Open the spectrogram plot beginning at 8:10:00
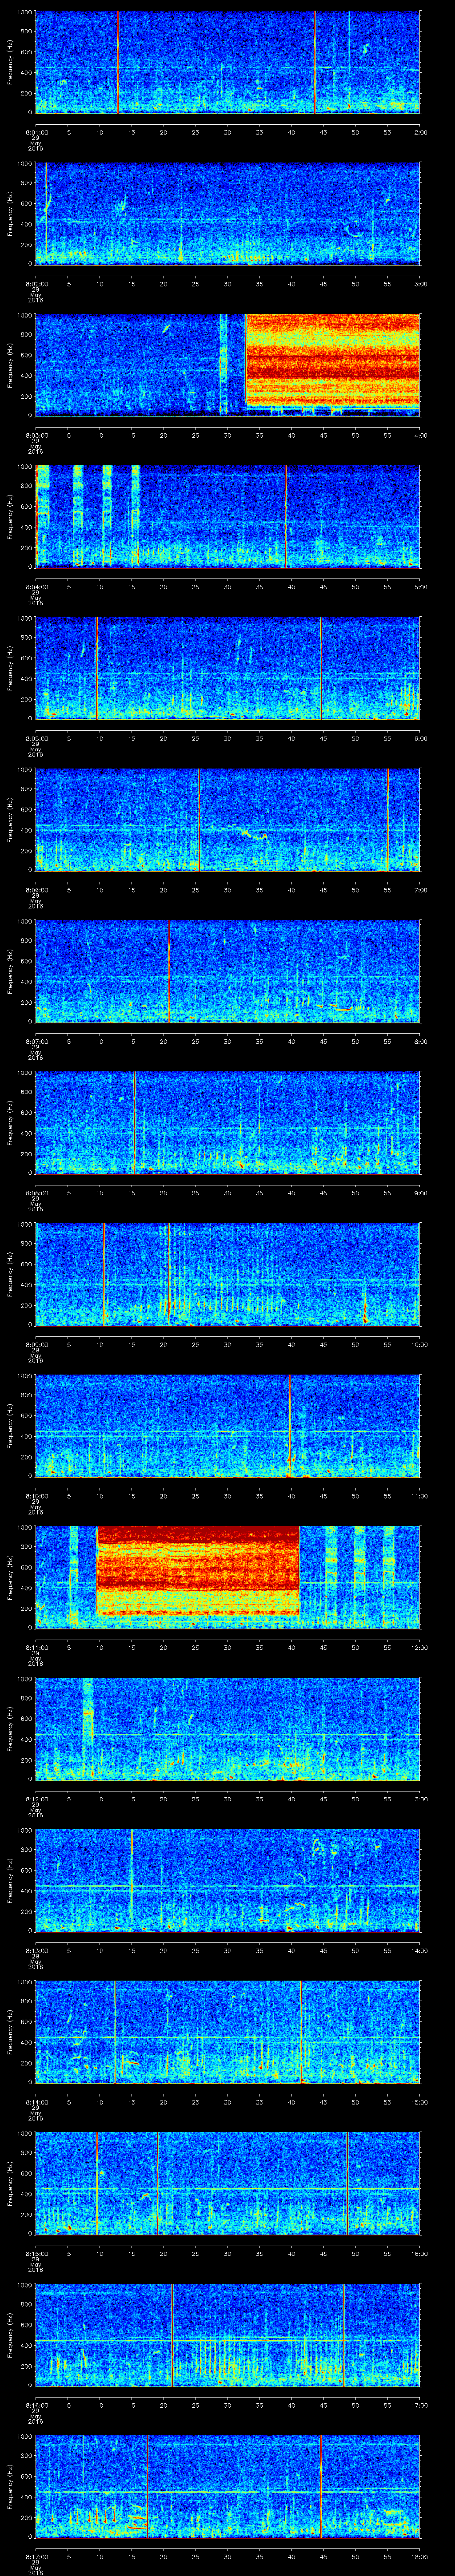The image size is (455, 2576). pyautogui.click(x=228, y=1425)
